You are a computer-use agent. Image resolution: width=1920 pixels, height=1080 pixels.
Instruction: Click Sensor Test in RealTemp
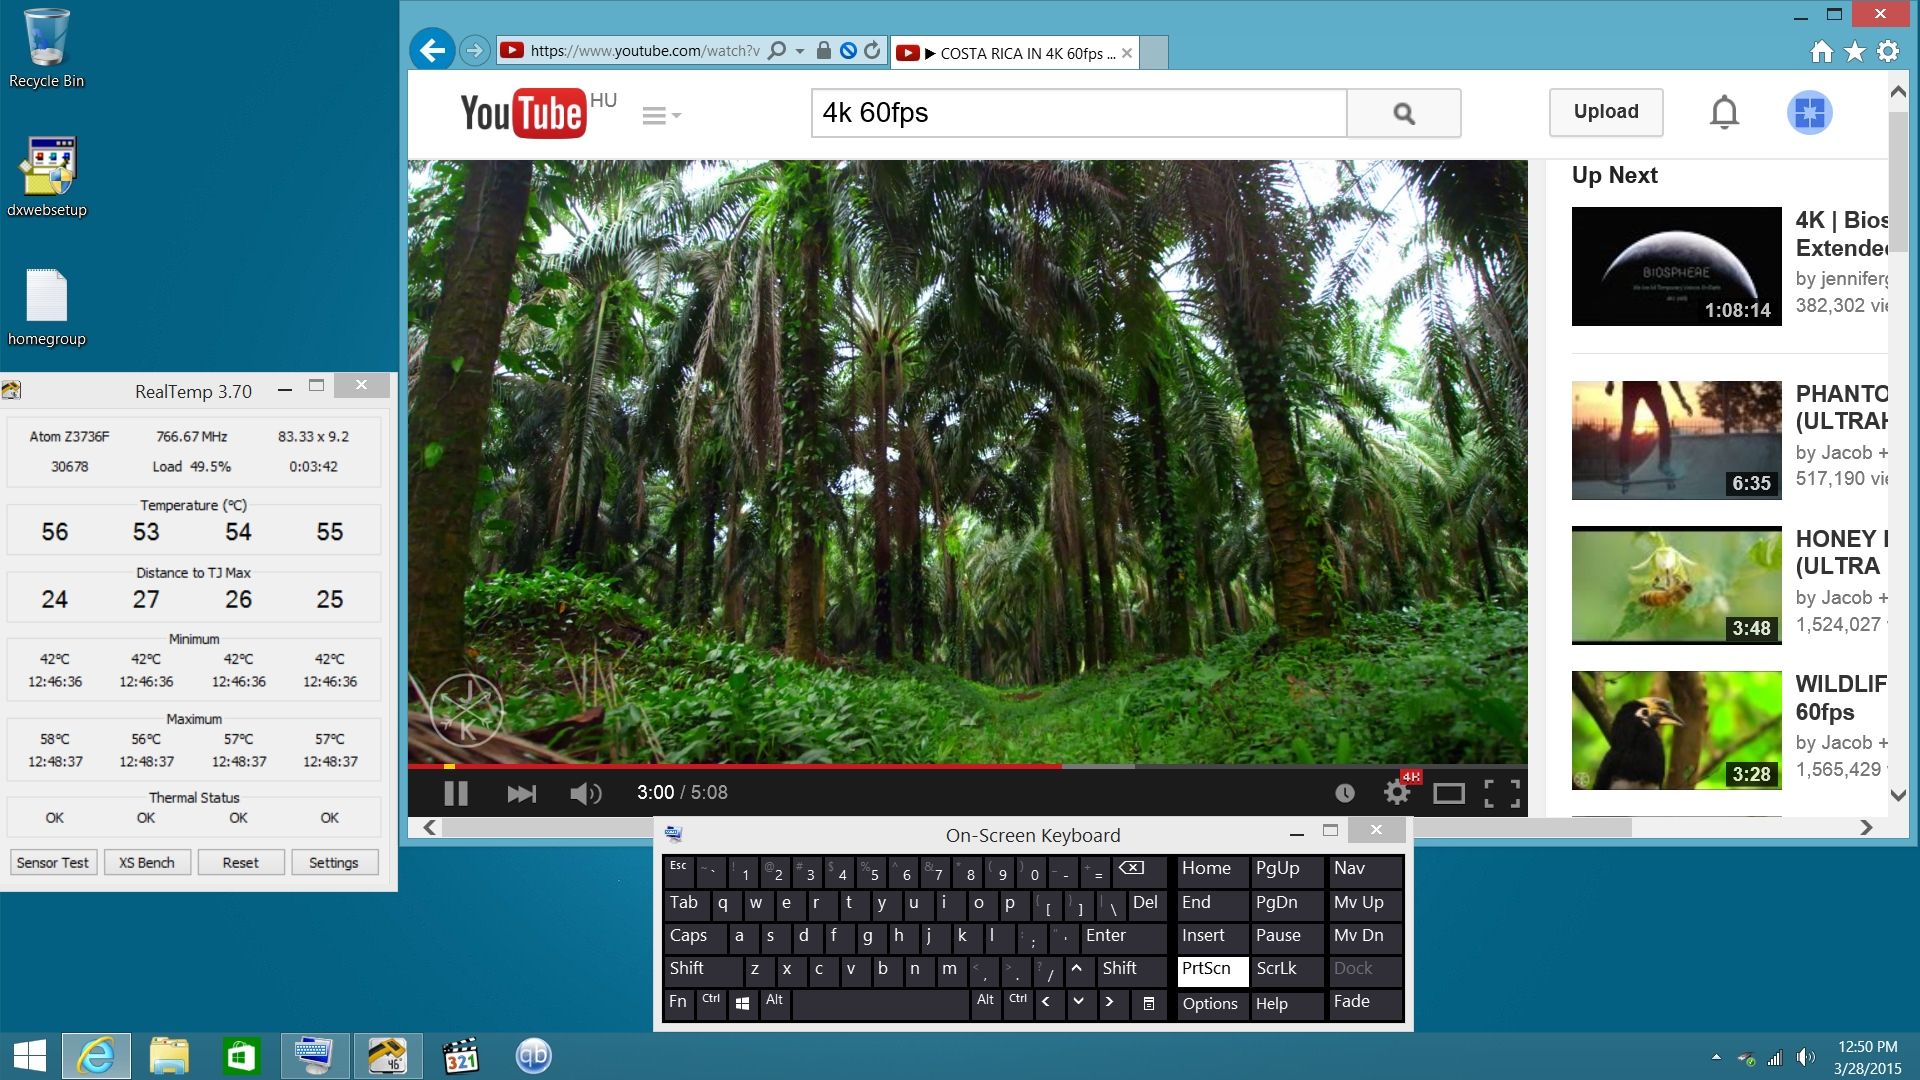point(53,862)
